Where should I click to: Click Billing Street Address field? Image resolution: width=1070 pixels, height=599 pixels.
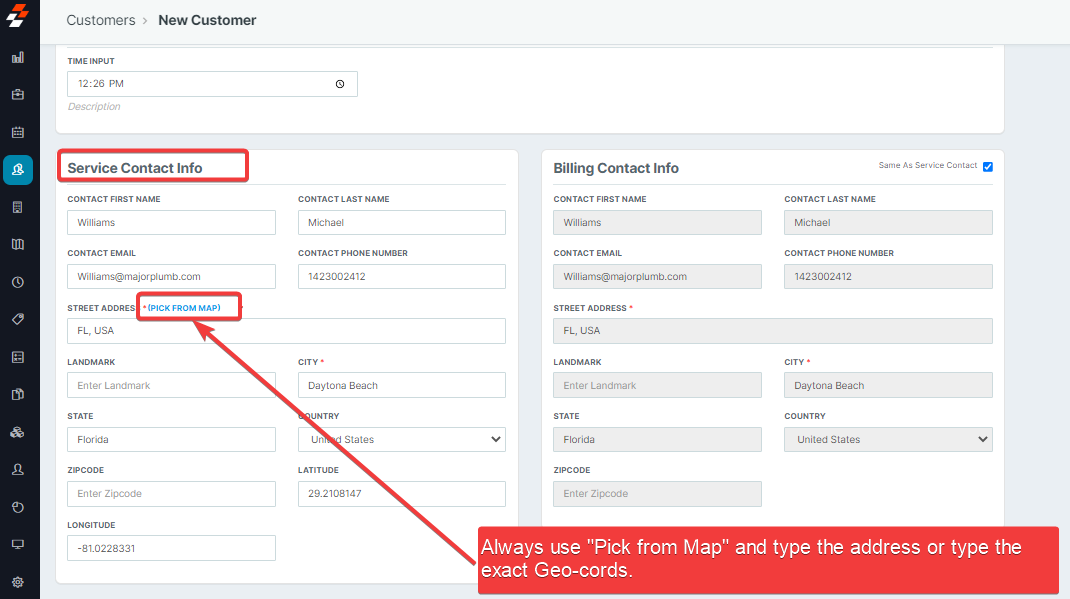pos(773,331)
